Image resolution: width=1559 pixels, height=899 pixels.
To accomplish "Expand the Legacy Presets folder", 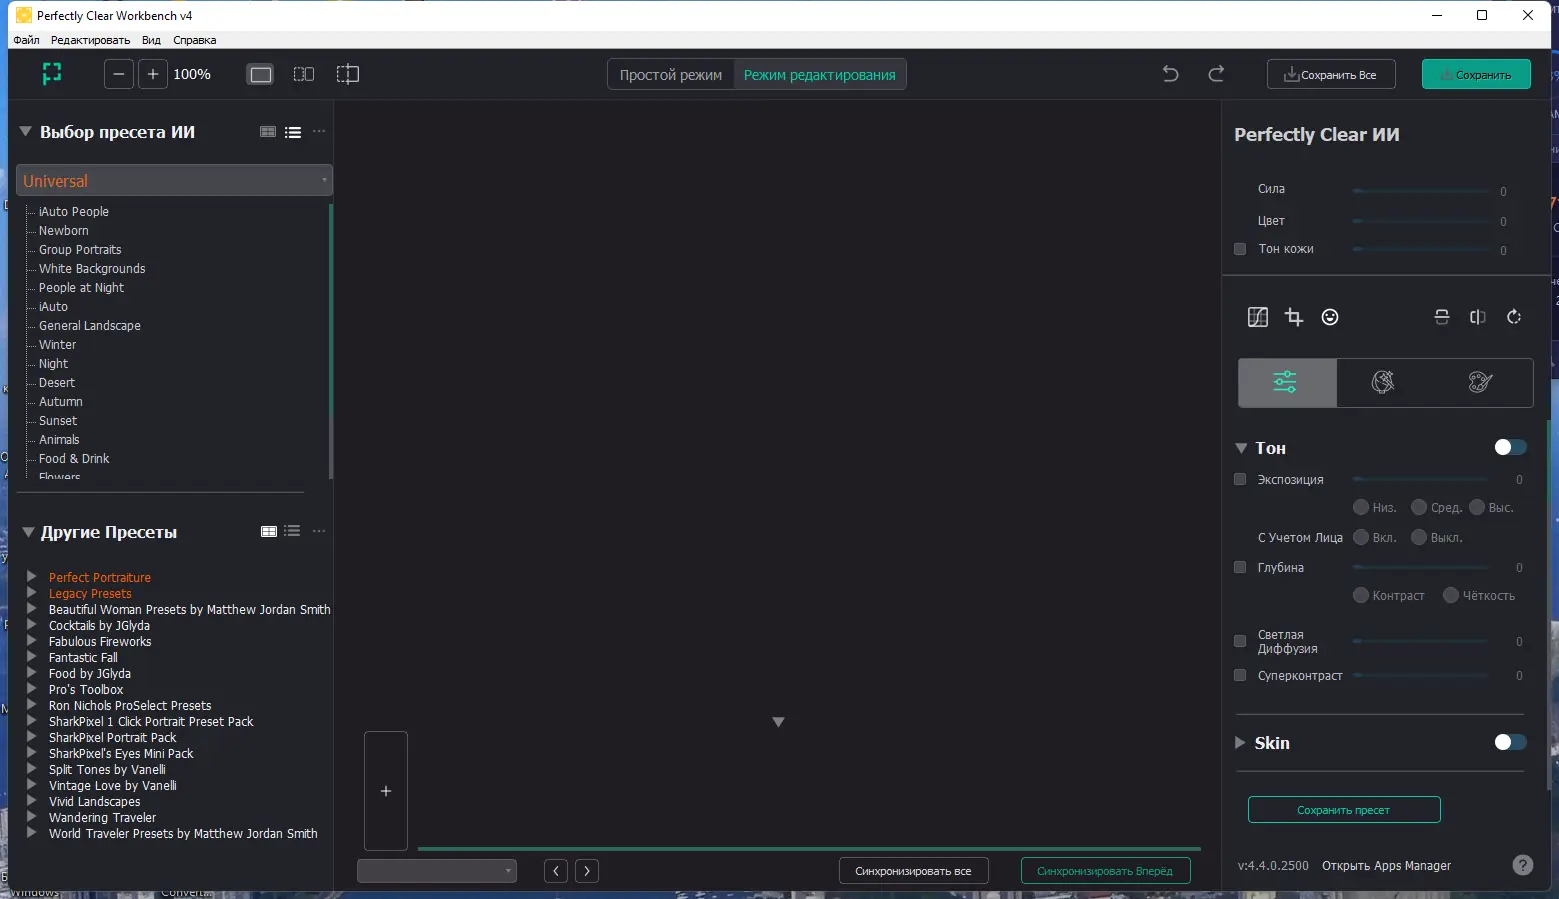I will coord(32,593).
